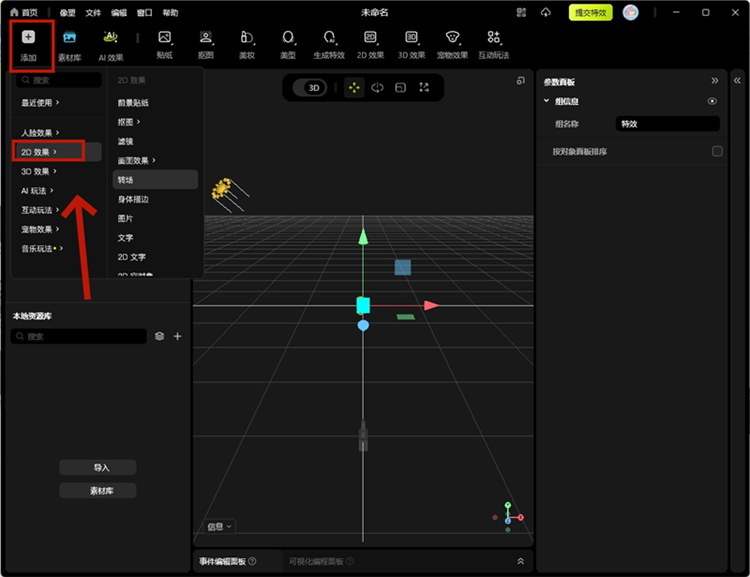This screenshot has height=577, width=750.
Task: Click the QR code icon in title bar
Action: (521, 12)
